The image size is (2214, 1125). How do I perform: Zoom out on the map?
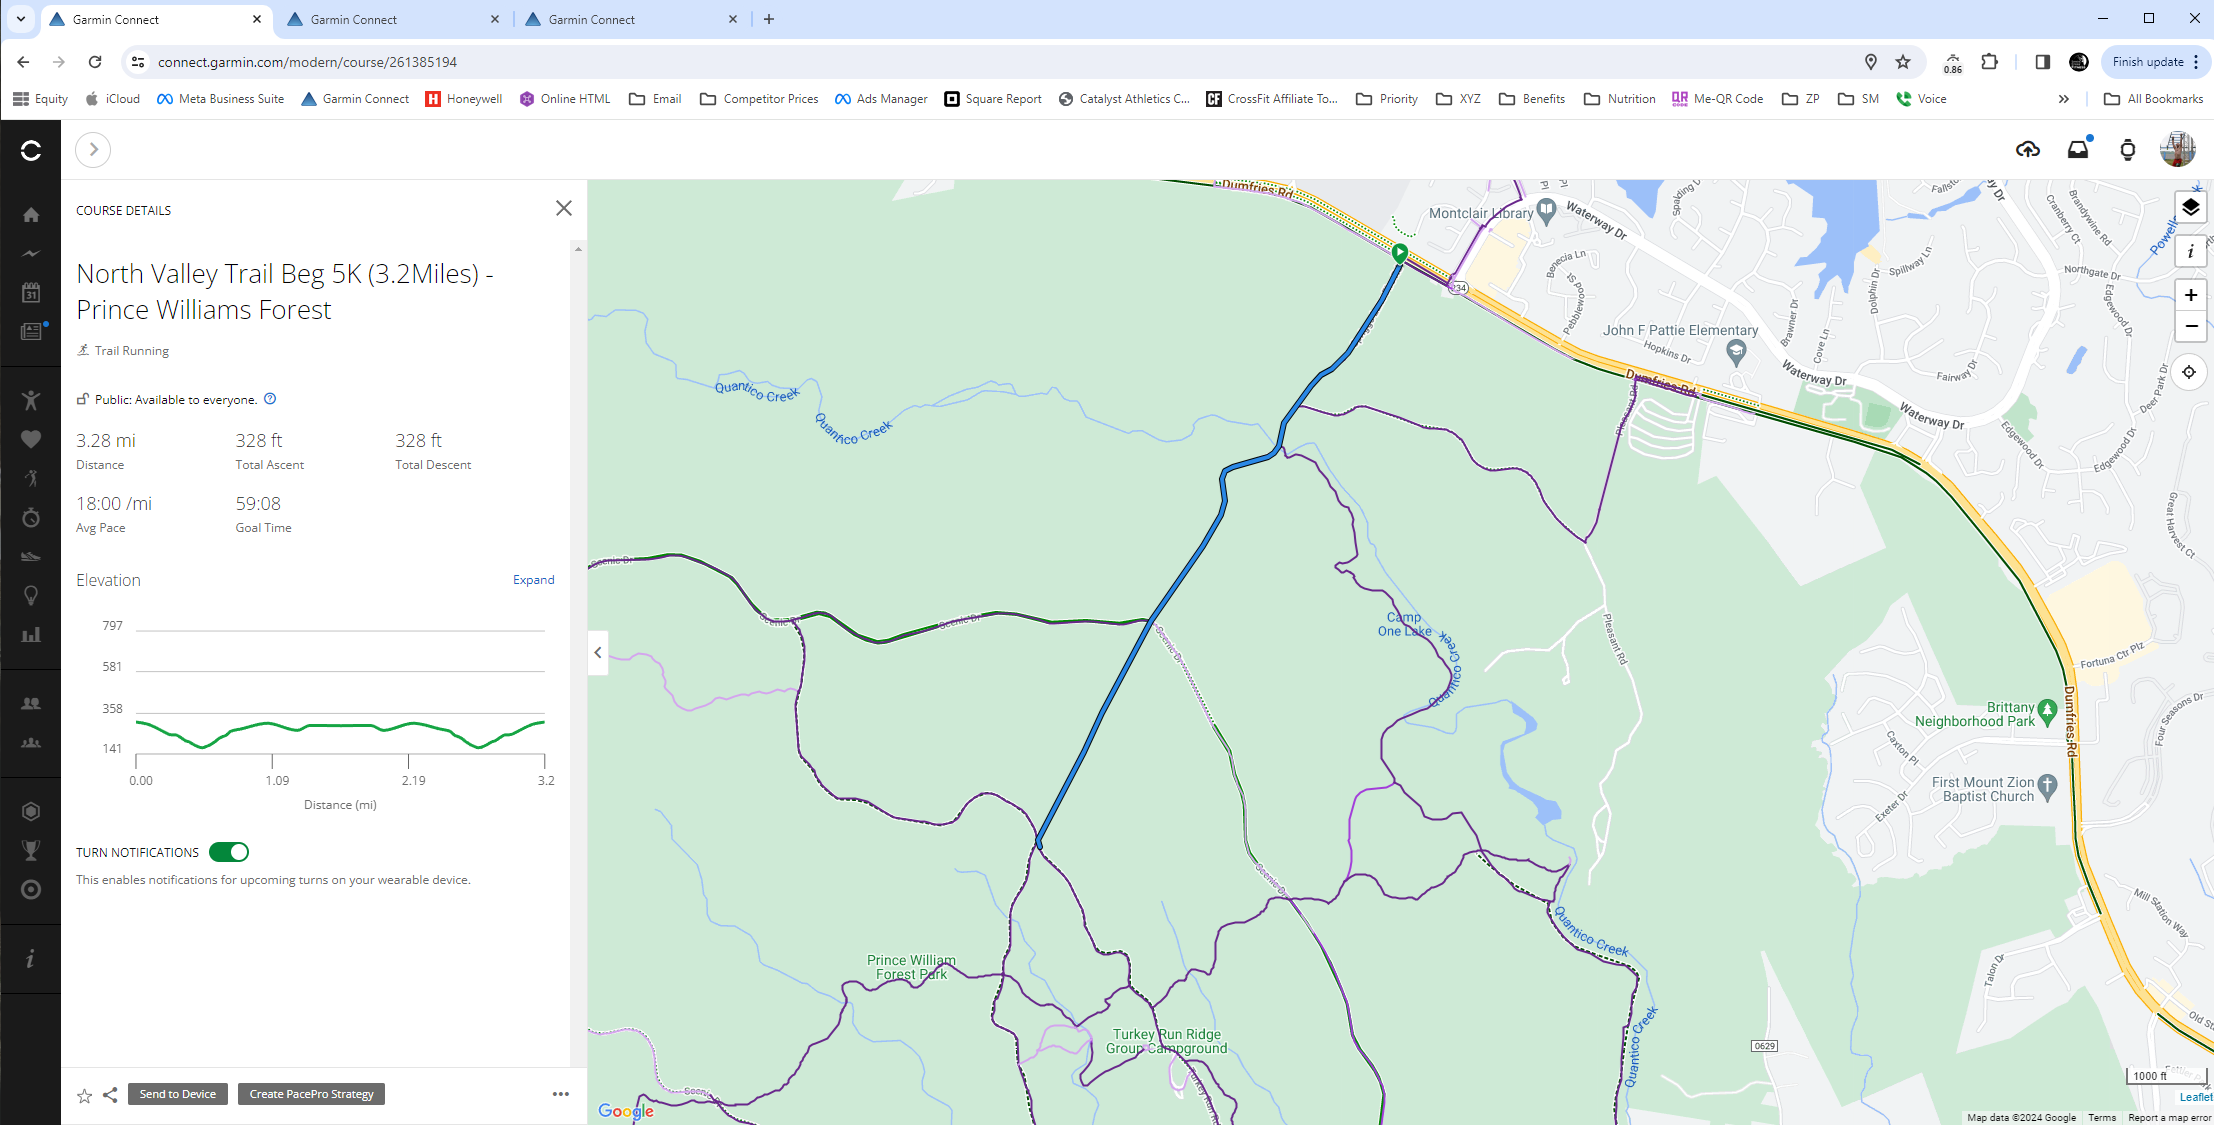click(2191, 326)
